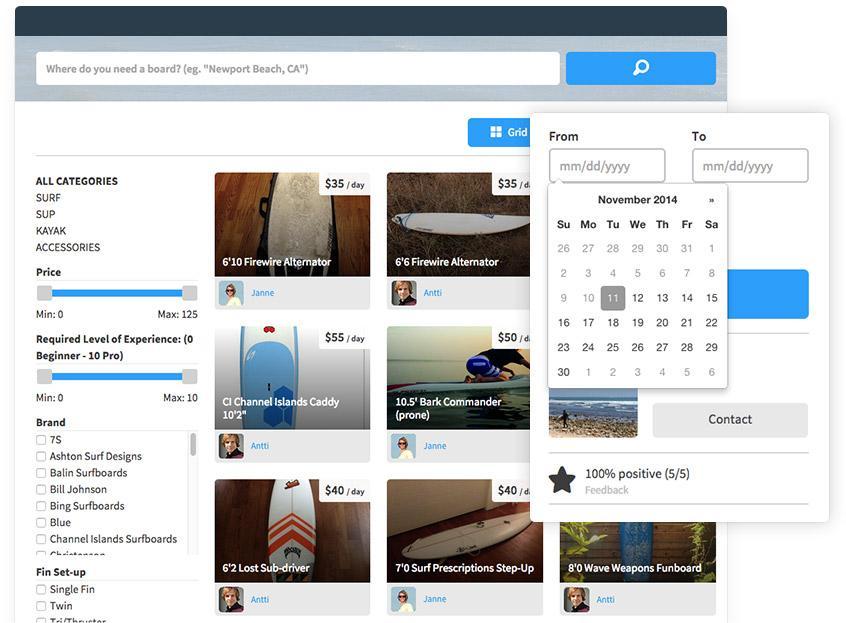Image resolution: width=846 pixels, height=623 pixels.
Task: Select the KAYAK category
Action: 51,231
